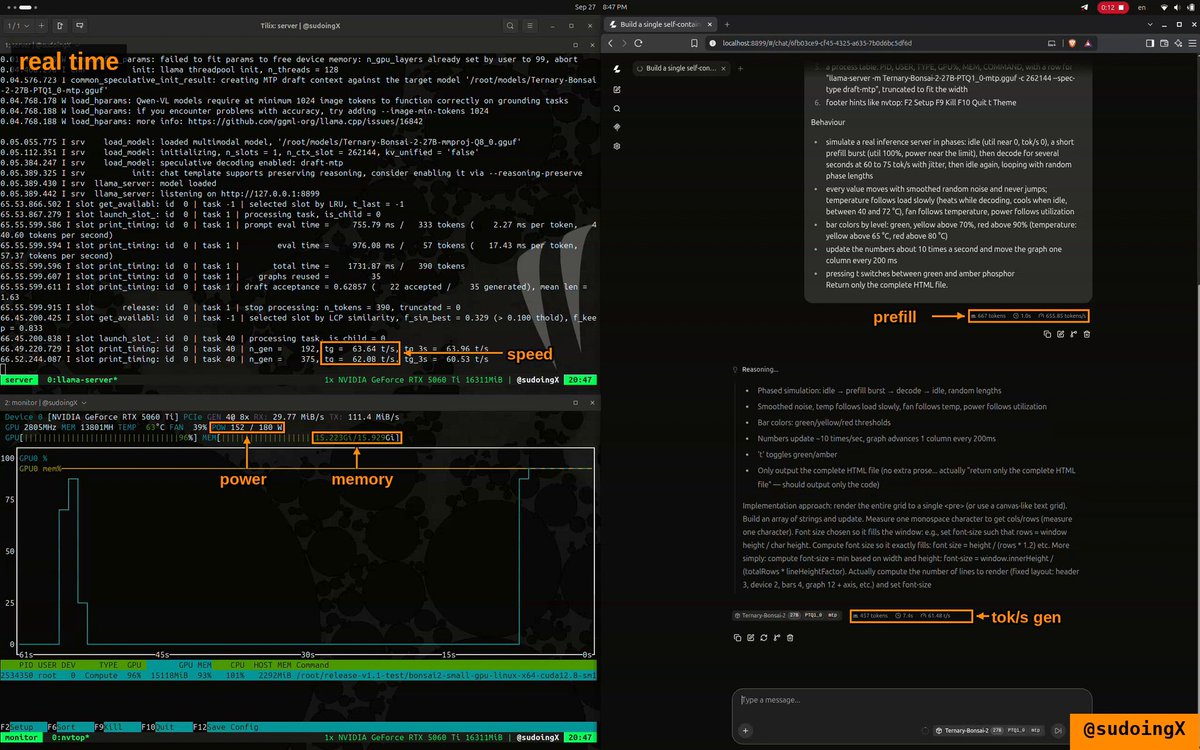Click the "POW 152 / 180 W" reading in nvtop
1200x750 pixels.
tap(249, 427)
